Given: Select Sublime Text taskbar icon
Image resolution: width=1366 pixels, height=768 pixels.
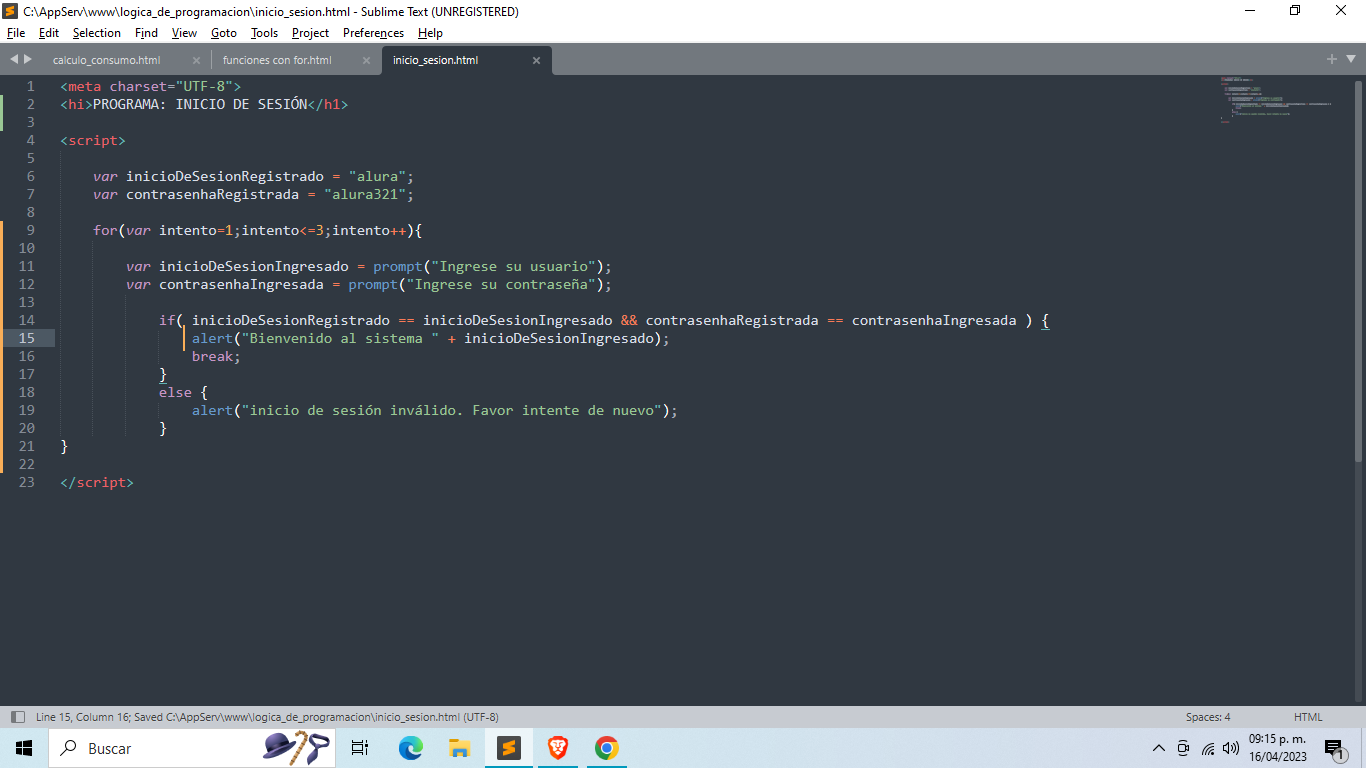Looking at the screenshot, I should [509, 748].
